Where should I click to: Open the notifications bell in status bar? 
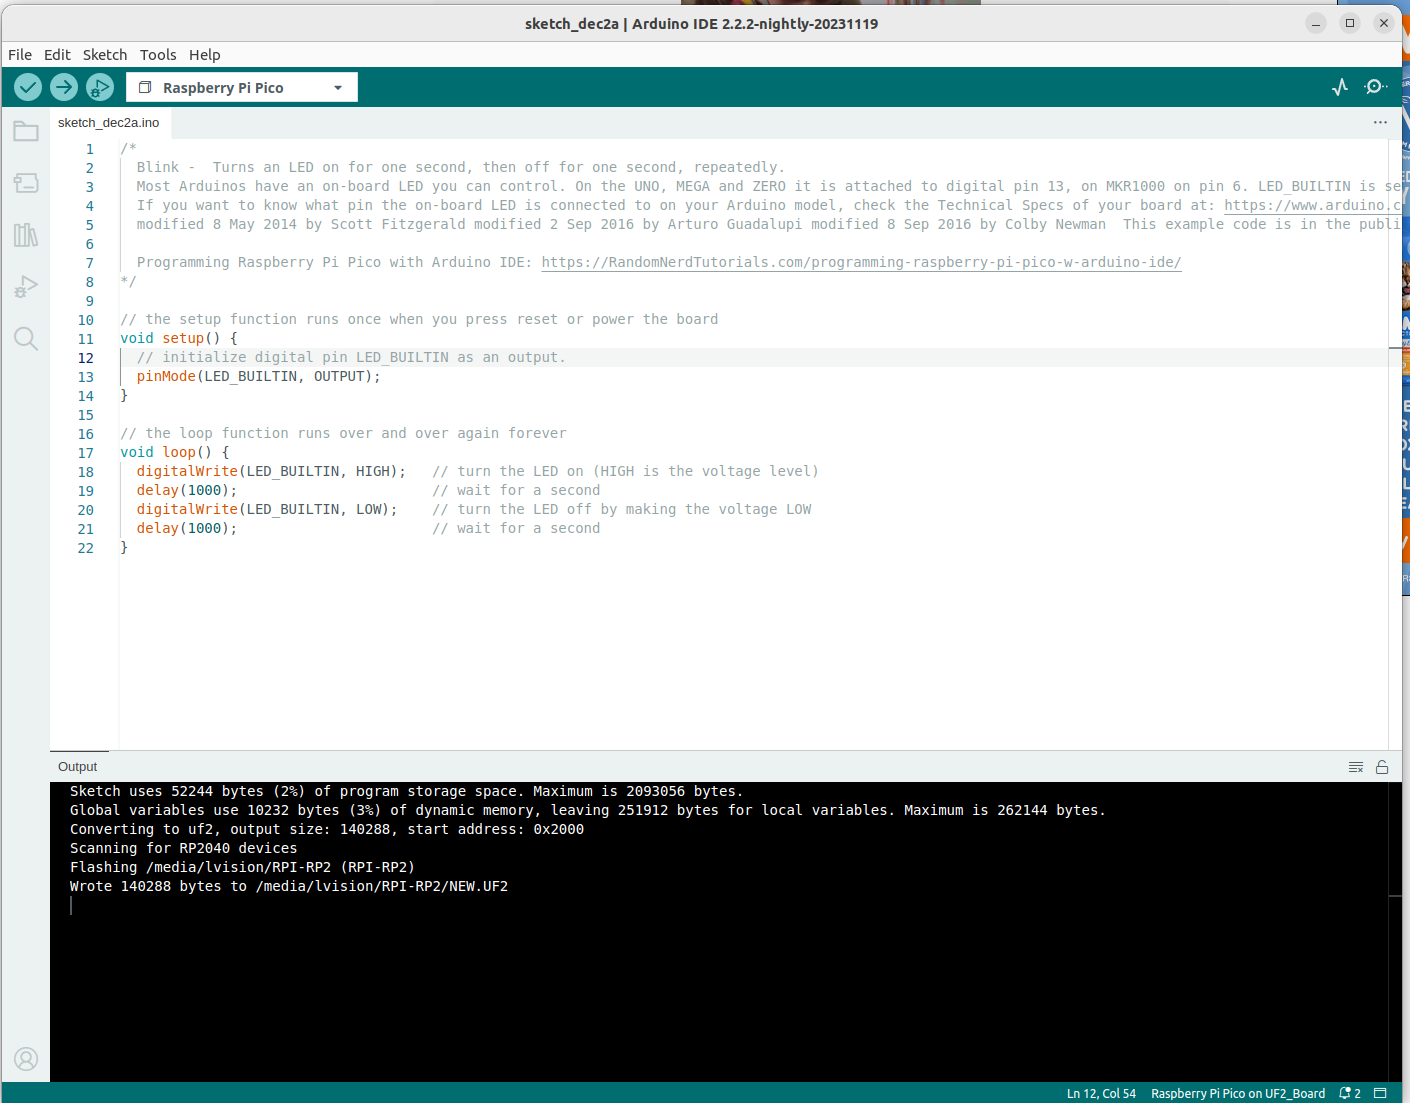[1350, 1093]
